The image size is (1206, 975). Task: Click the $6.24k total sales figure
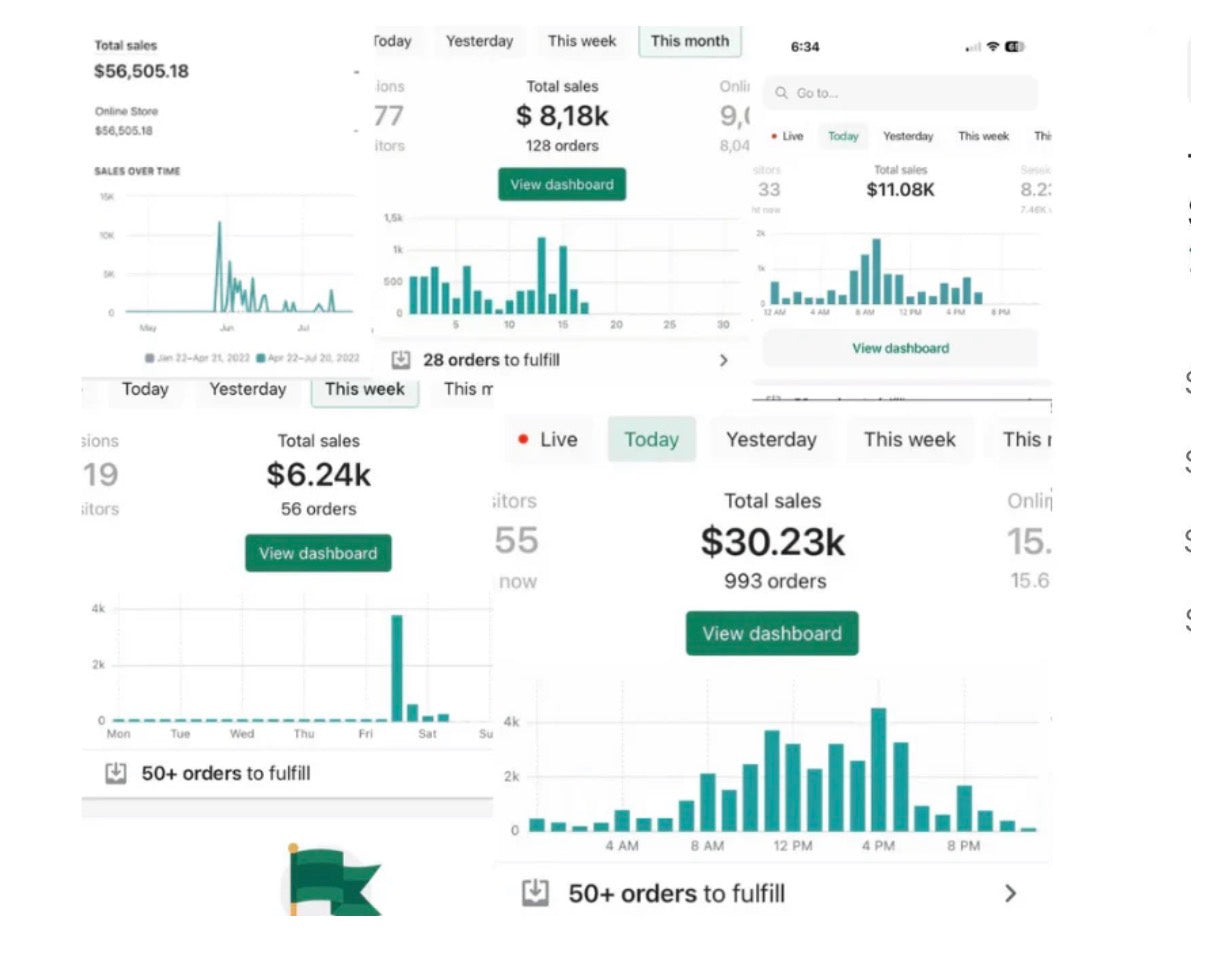[318, 474]
